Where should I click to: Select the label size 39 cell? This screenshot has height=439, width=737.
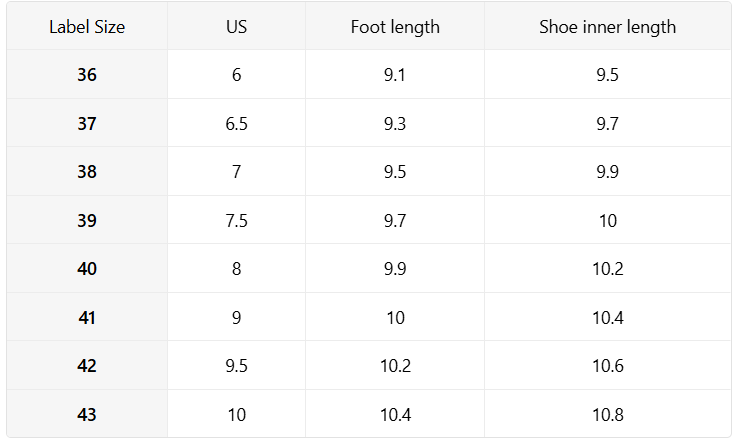[x=87, y=221]
